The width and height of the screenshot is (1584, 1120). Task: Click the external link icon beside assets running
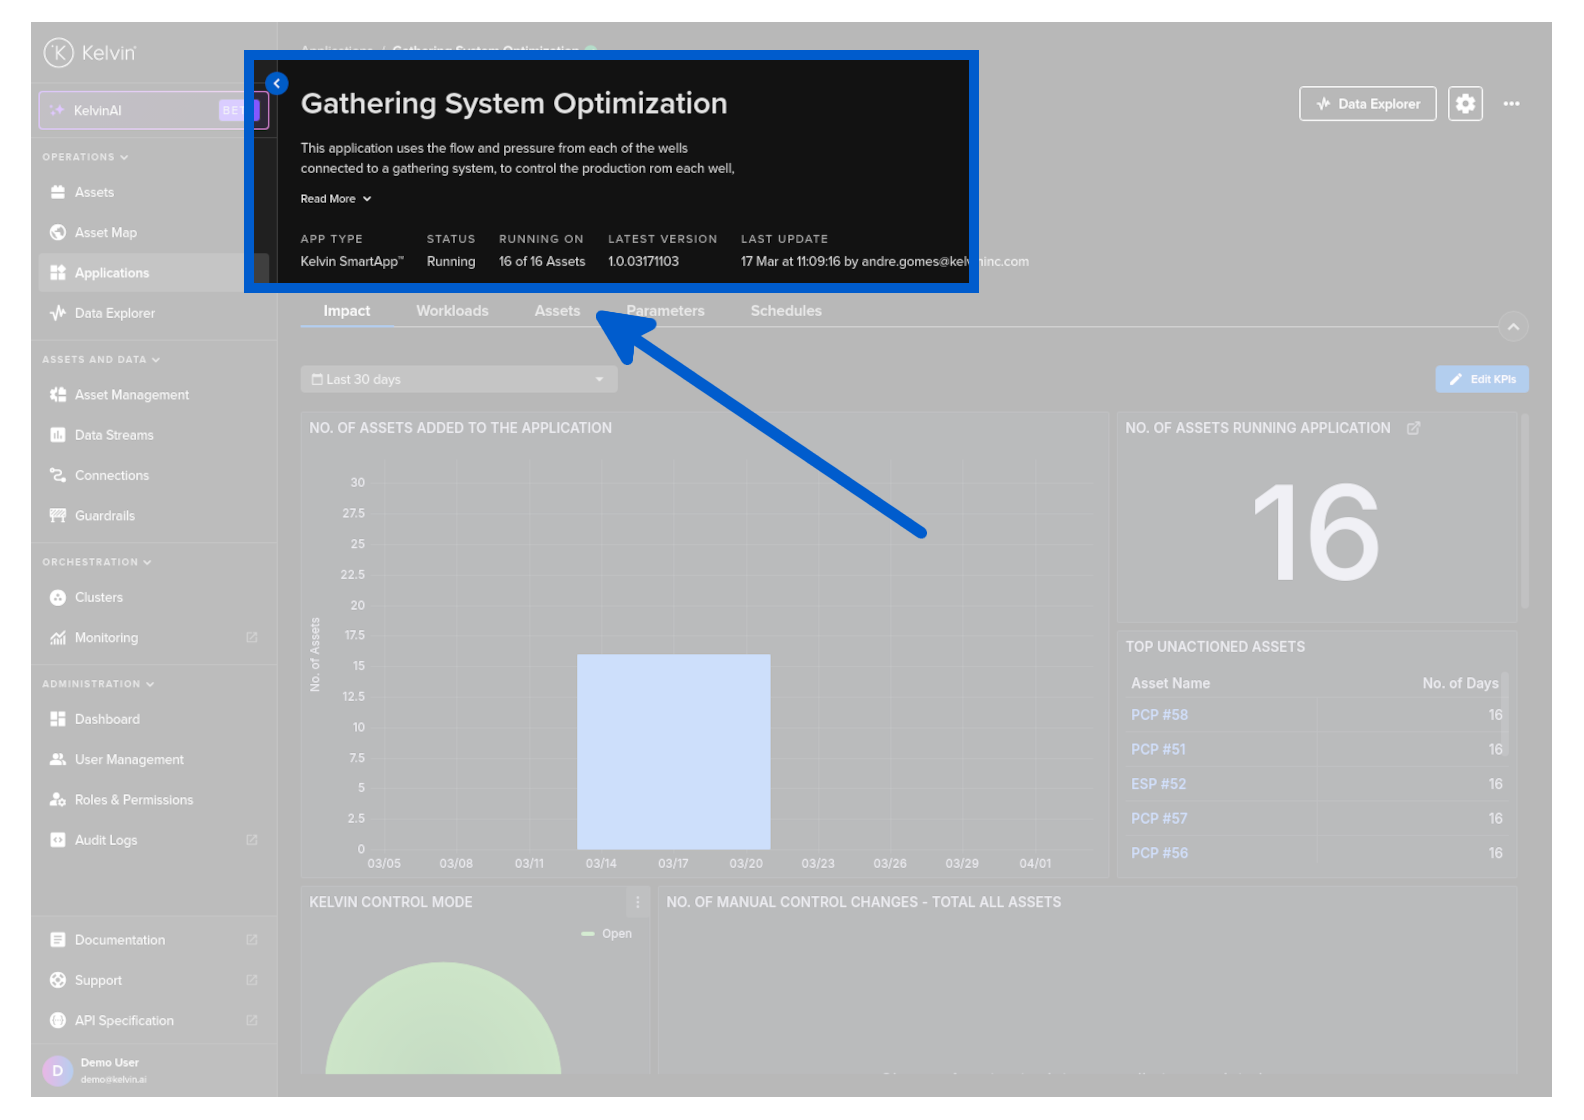(1413, 428)
